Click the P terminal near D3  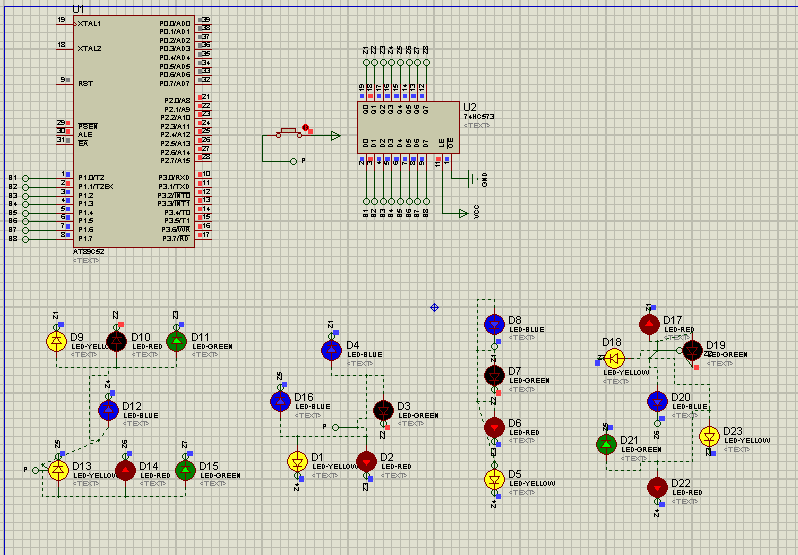pyautogui.click(x=335, y=427)
